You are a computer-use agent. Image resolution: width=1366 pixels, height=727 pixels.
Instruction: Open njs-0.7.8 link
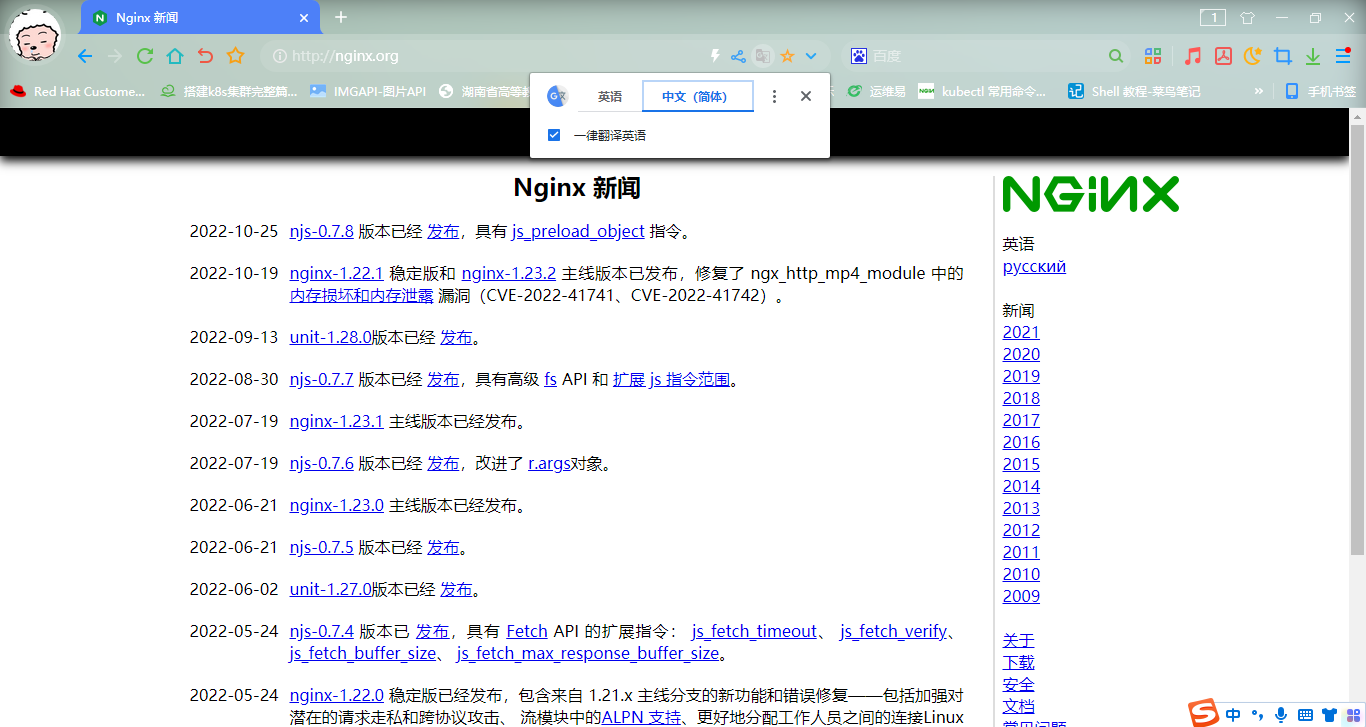[322, 231]
